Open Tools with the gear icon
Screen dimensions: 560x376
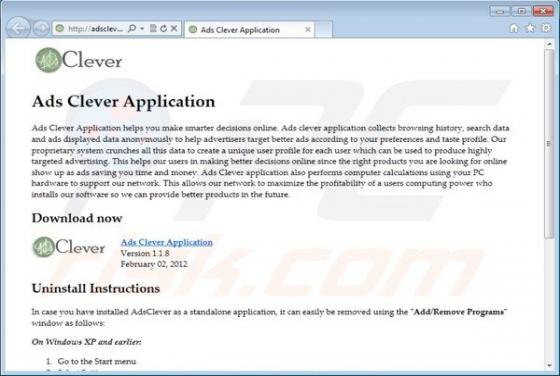click(546, 28)
